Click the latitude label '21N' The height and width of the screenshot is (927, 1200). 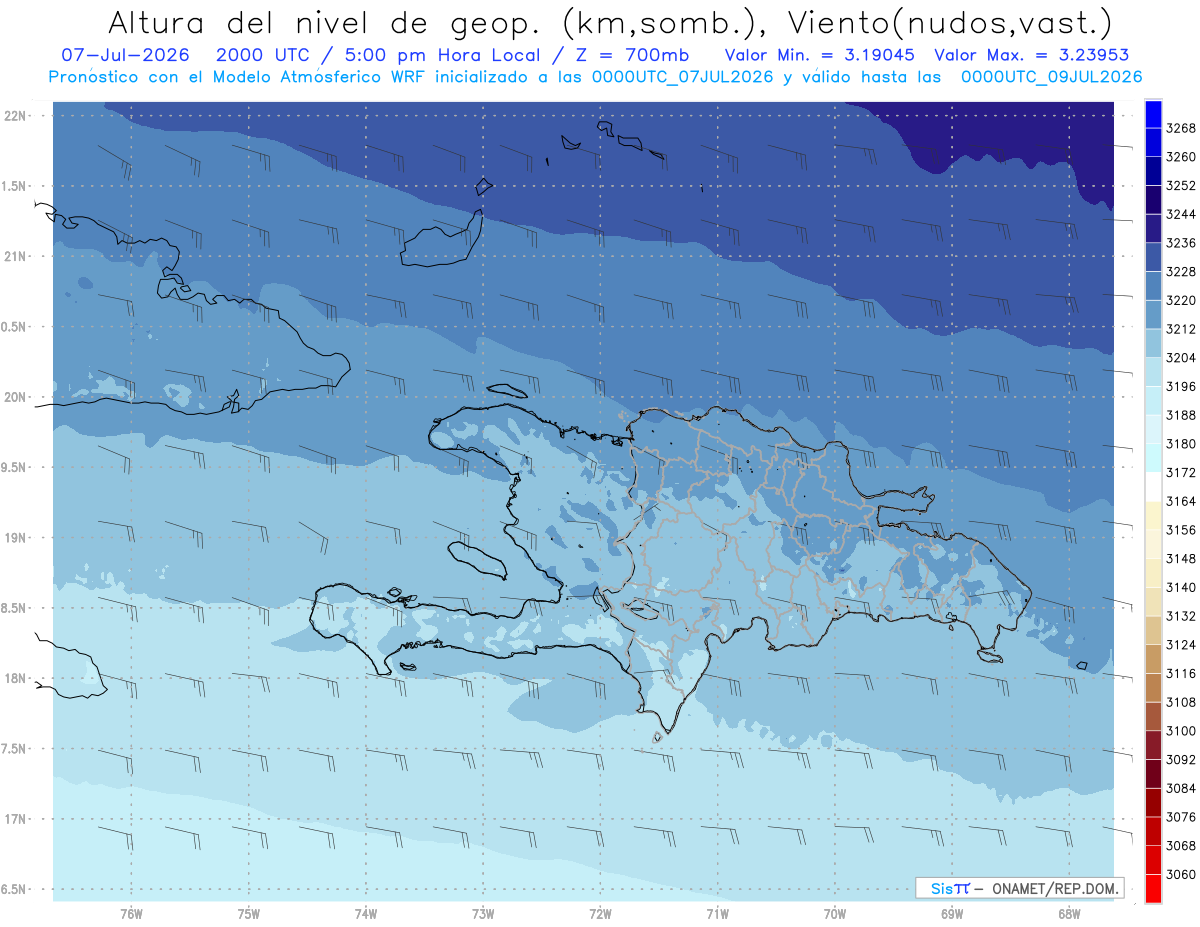[16, 257]
